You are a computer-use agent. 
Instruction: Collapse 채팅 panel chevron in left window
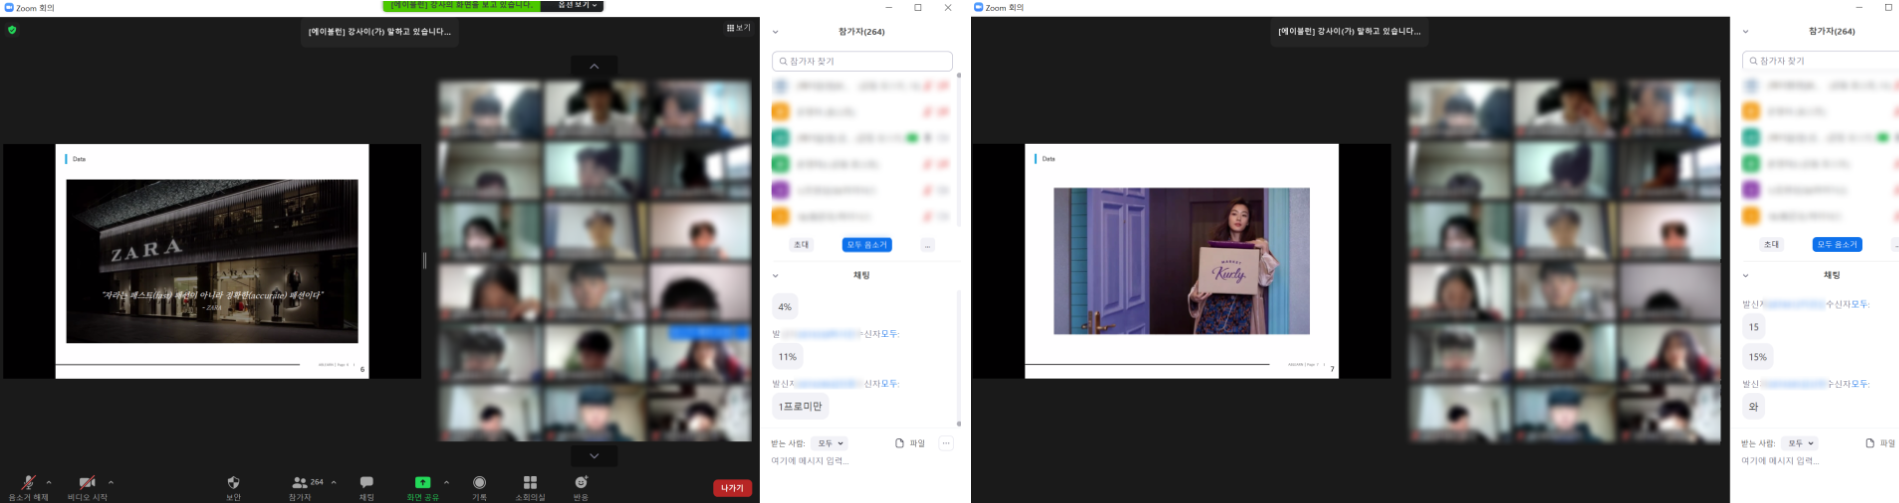[775, 275]
